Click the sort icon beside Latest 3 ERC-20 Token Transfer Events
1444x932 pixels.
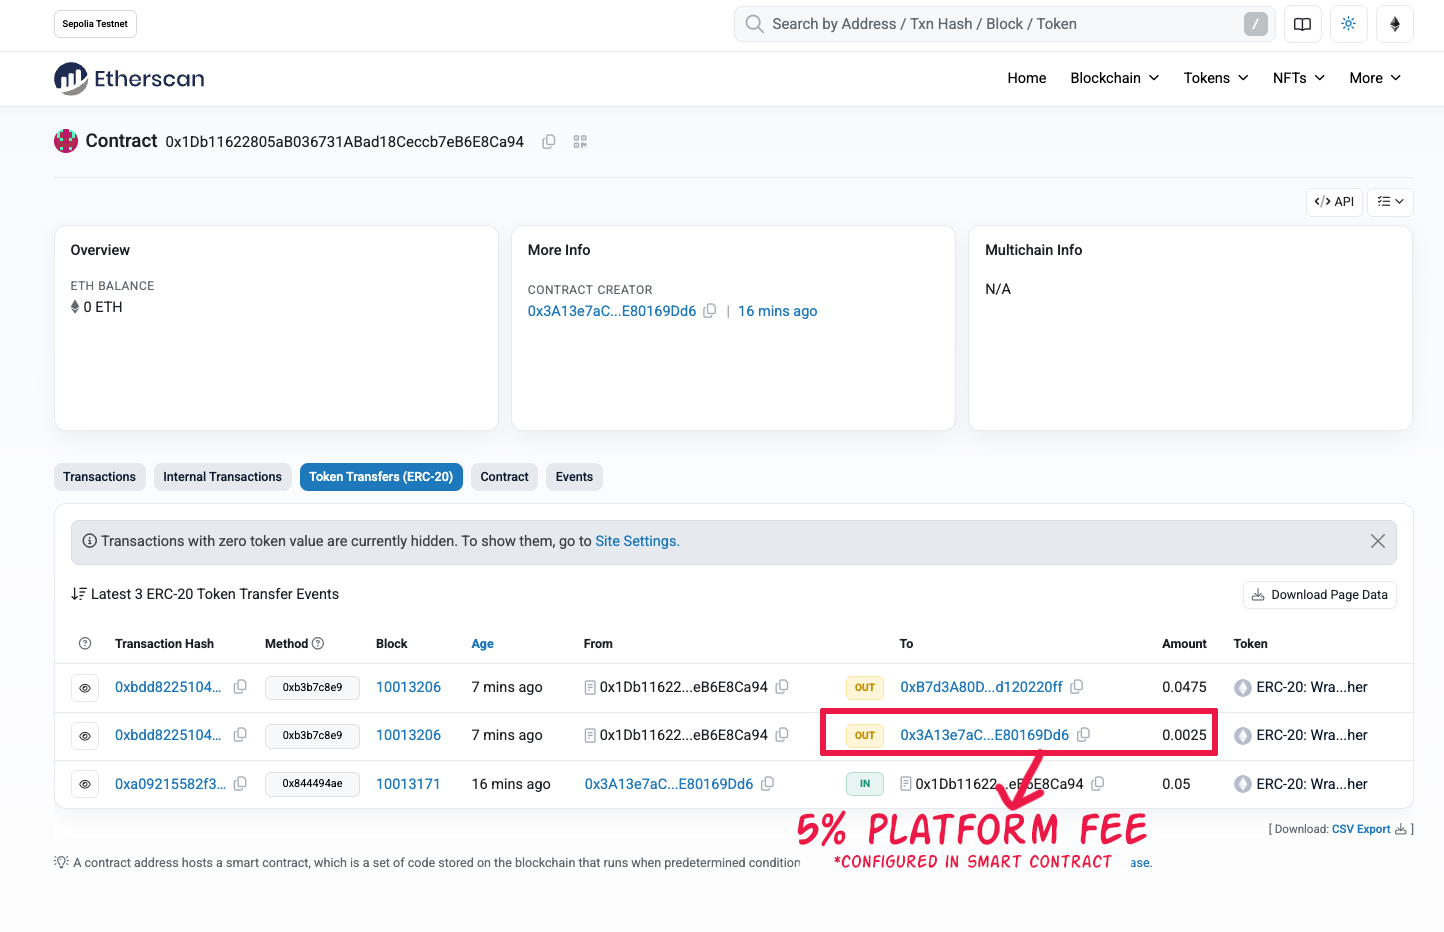tap(79, 594)
